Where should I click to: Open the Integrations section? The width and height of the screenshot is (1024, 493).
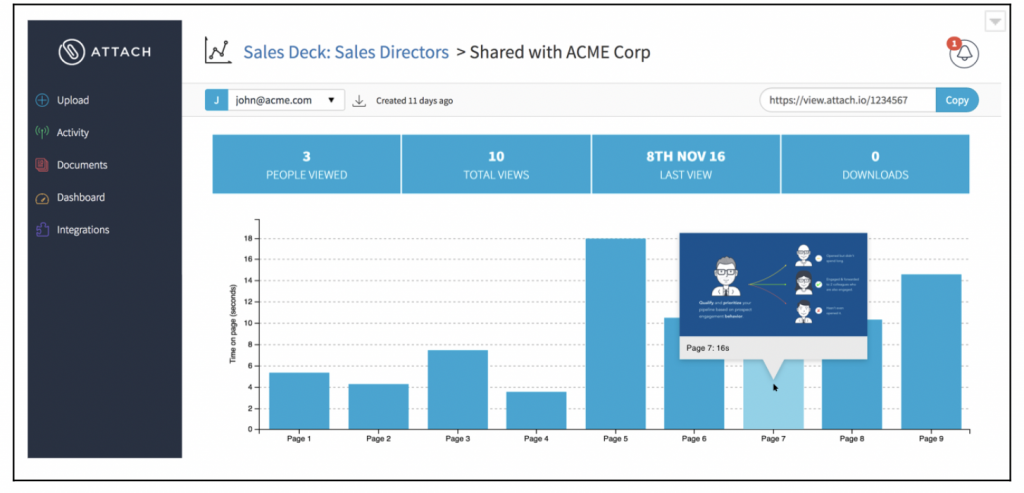click(x=83, y=230)
